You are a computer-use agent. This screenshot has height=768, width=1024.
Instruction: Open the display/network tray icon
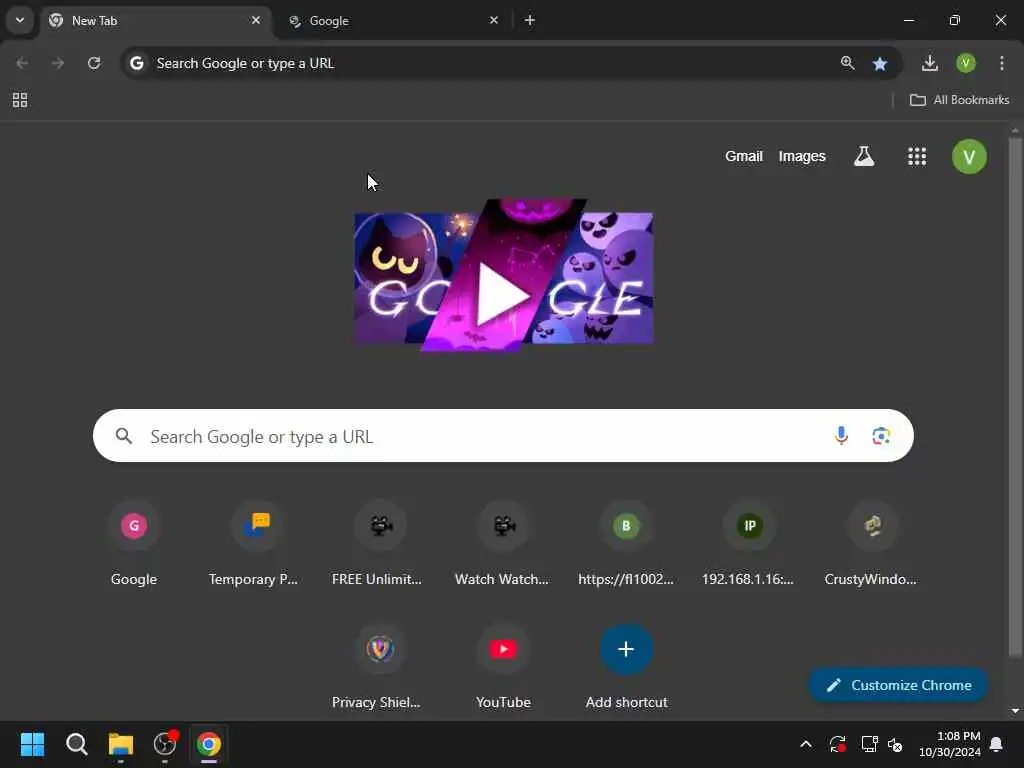869,744
